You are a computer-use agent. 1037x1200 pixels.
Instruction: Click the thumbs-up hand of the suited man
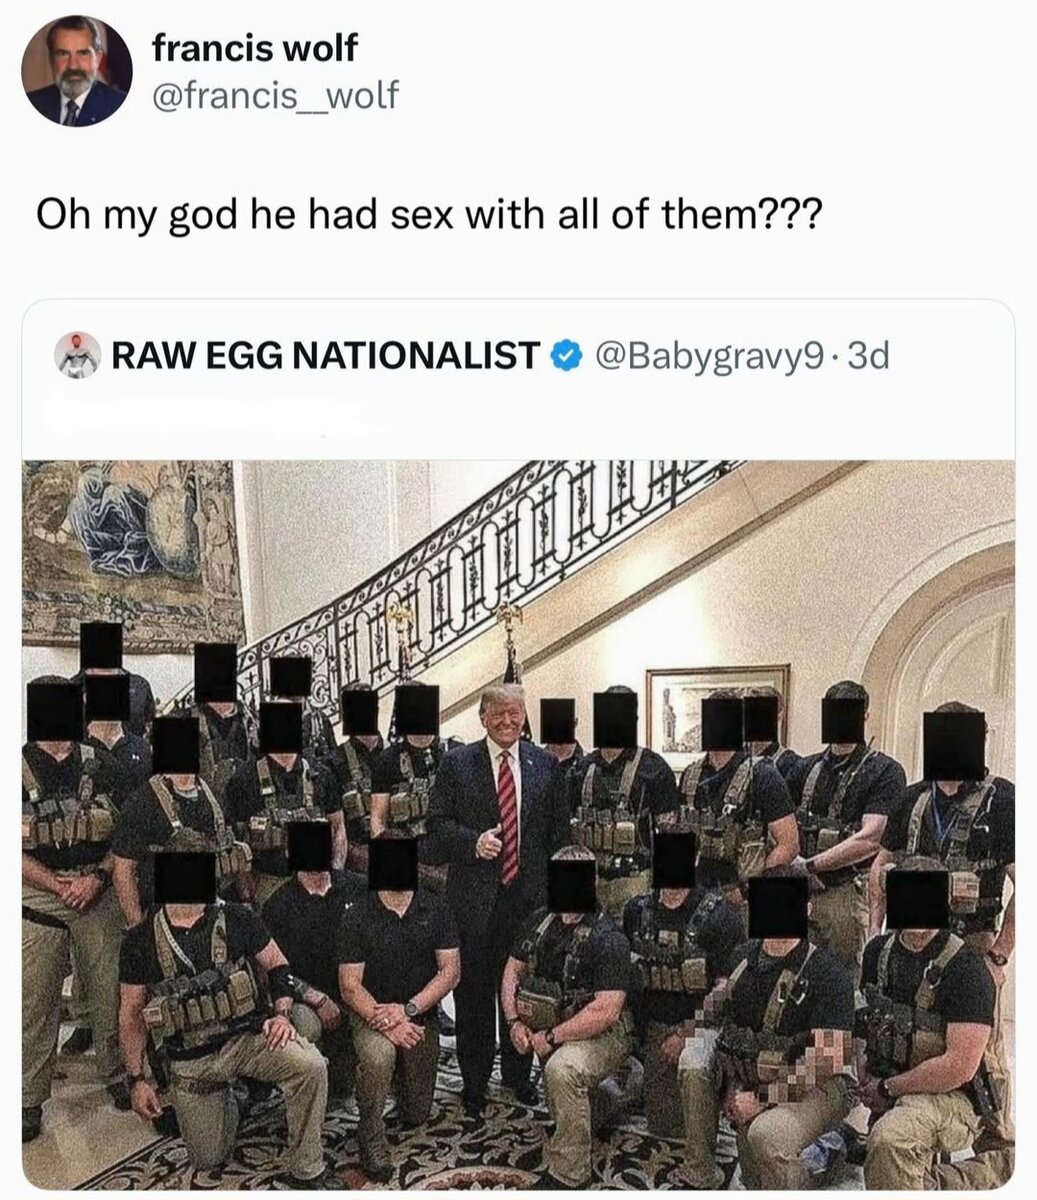(489, 843)
